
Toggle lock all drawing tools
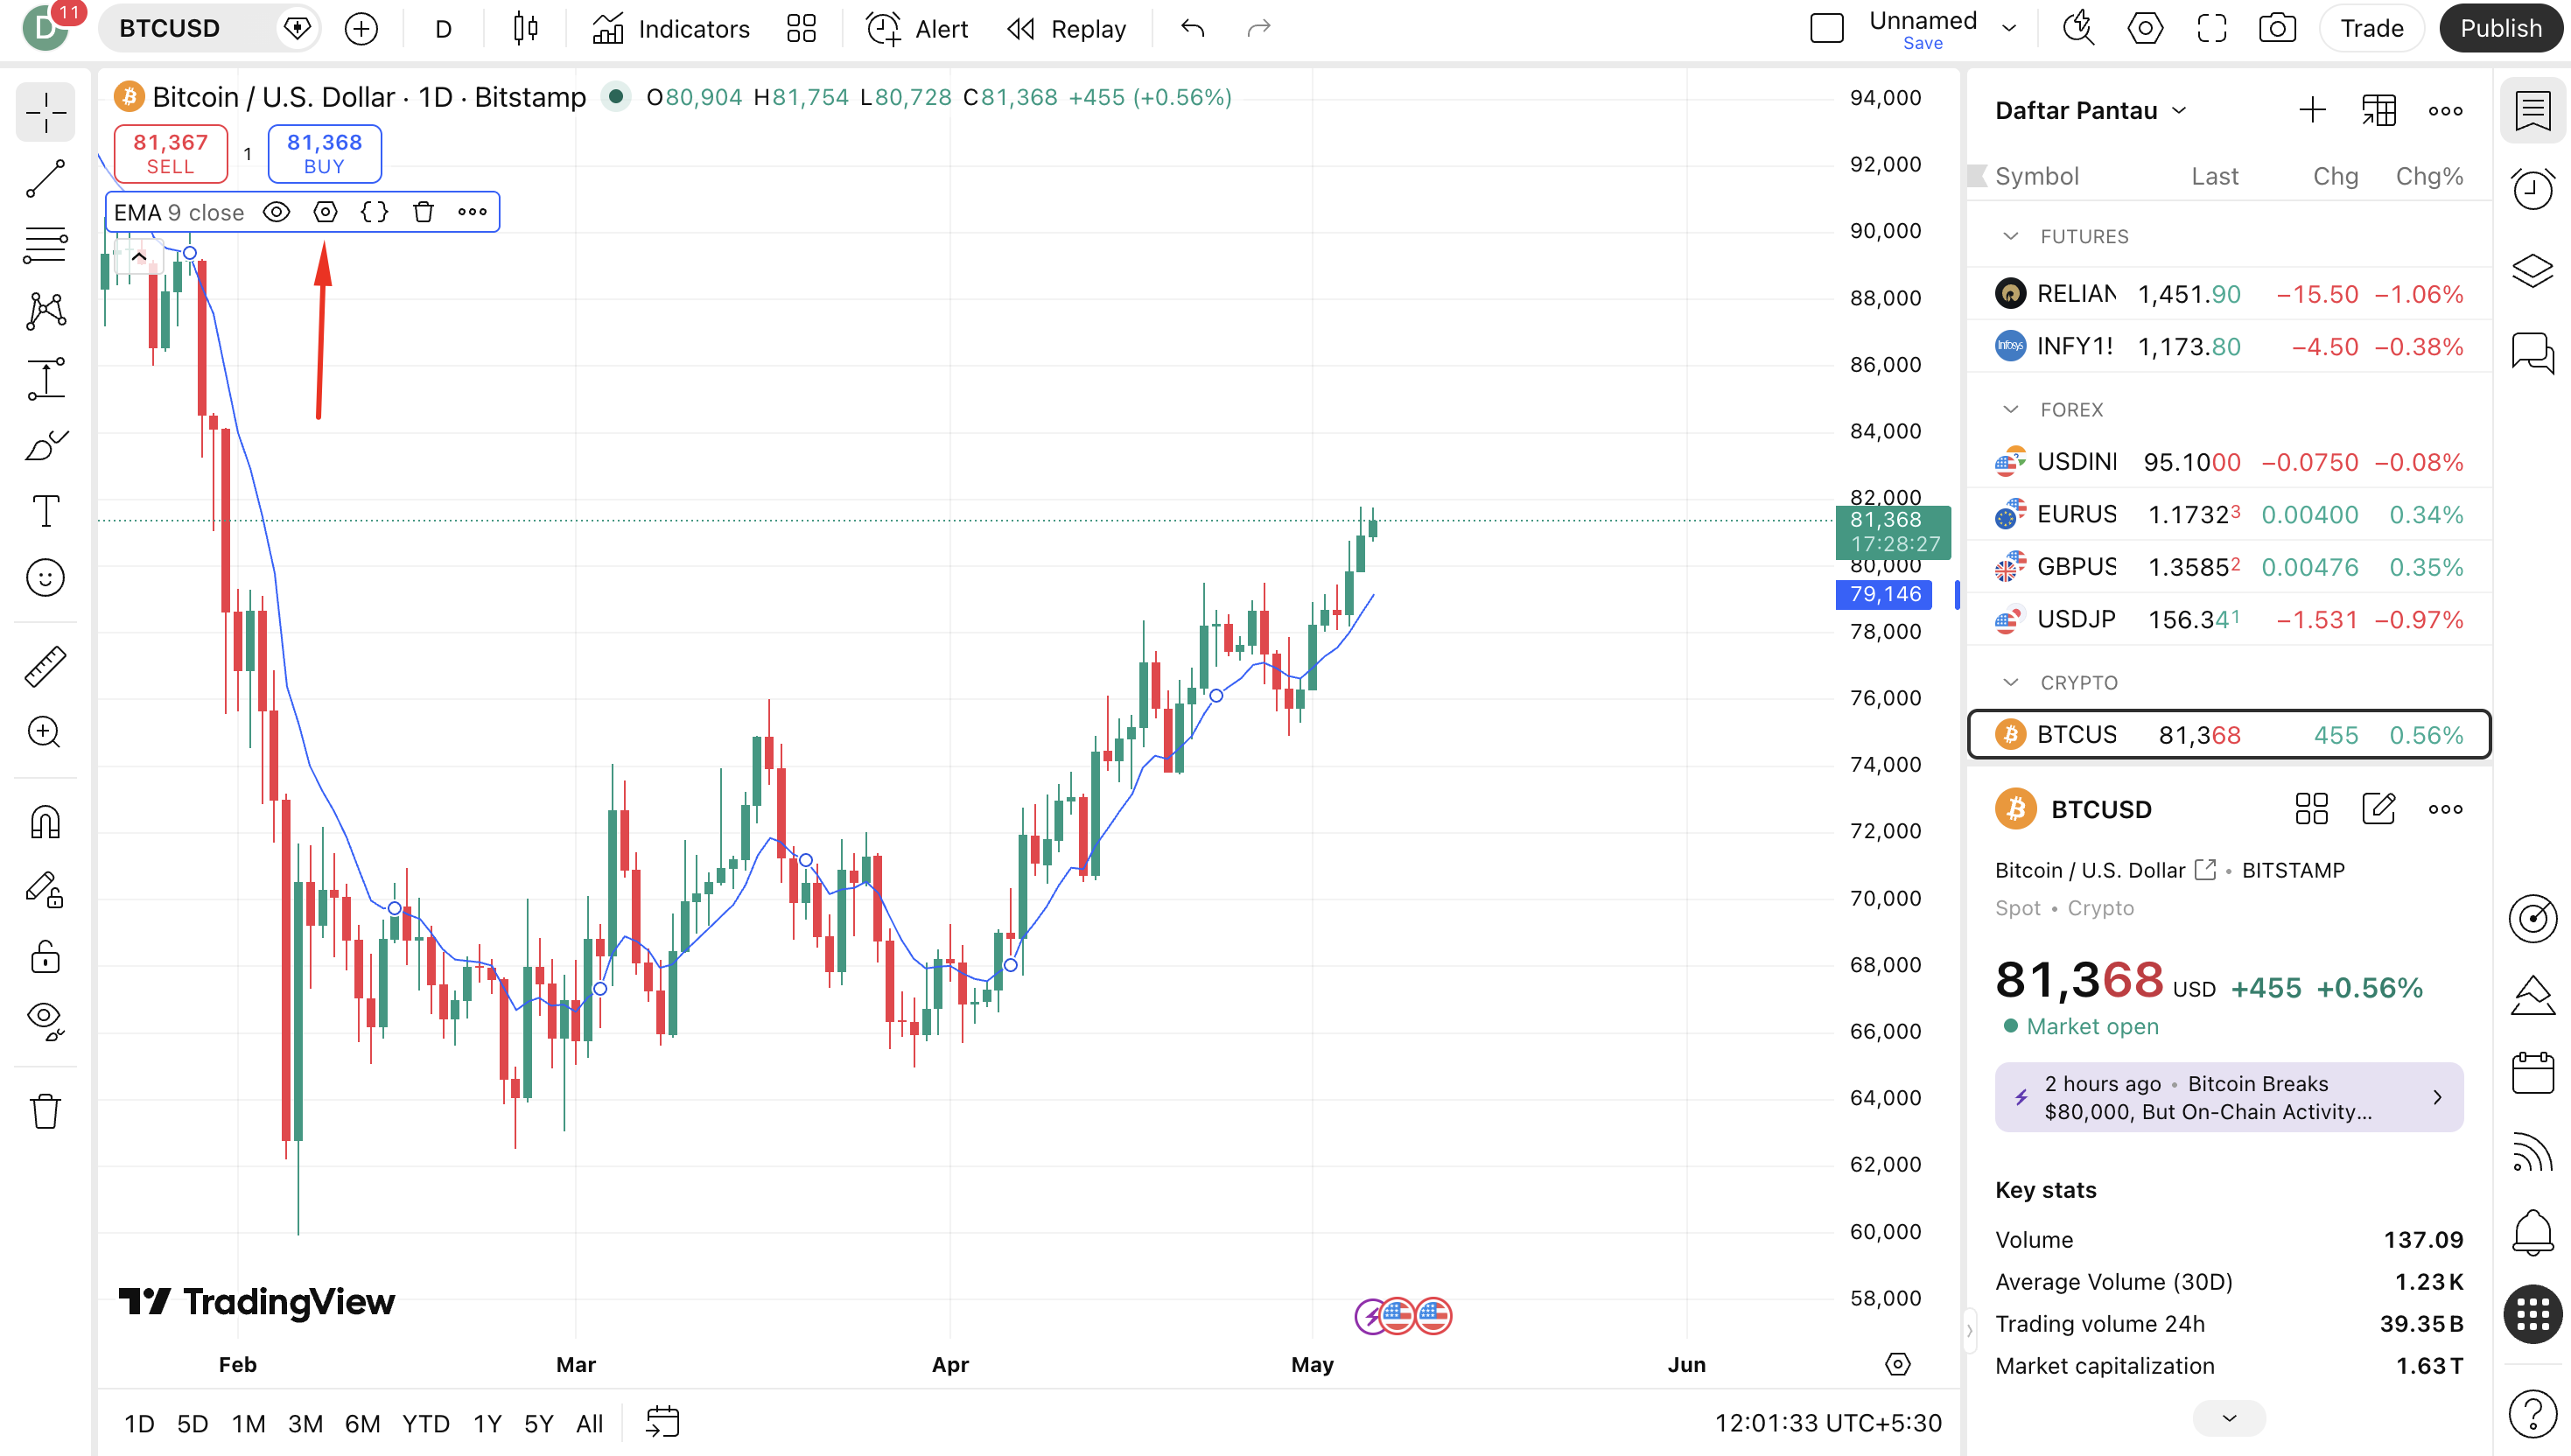click(x=45, y=956)
